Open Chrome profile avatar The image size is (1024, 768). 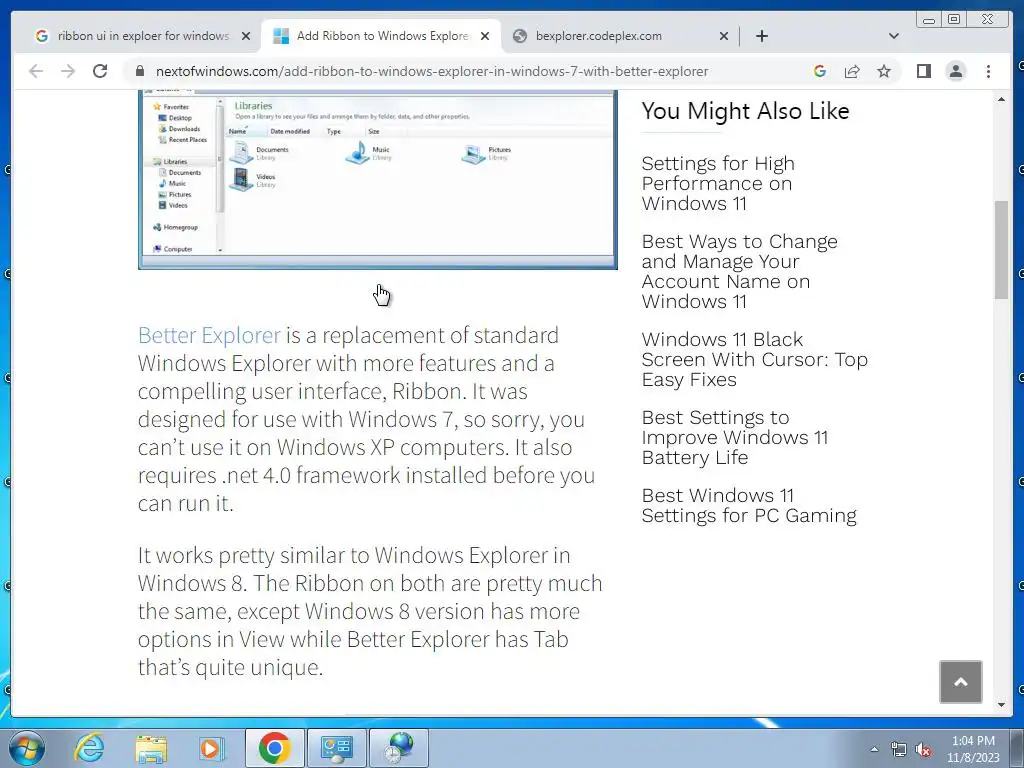[x=955, y=71]
